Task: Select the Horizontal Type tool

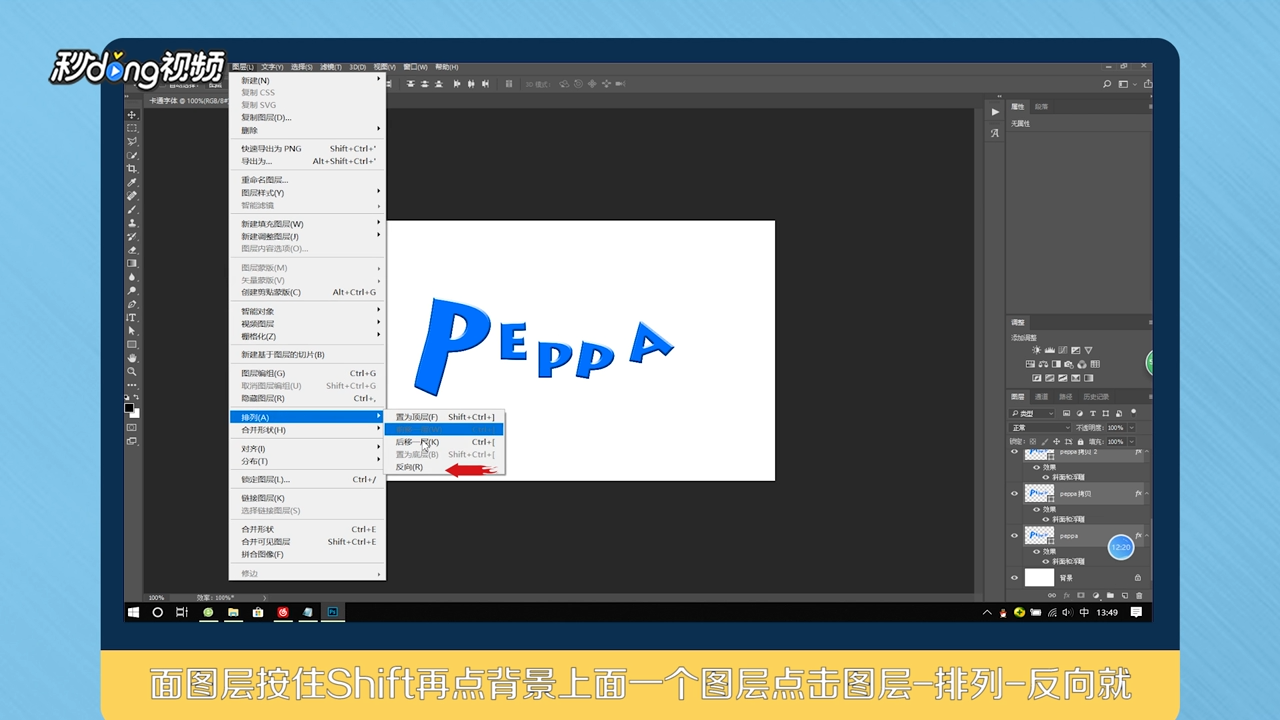Action: pos(131,317)
